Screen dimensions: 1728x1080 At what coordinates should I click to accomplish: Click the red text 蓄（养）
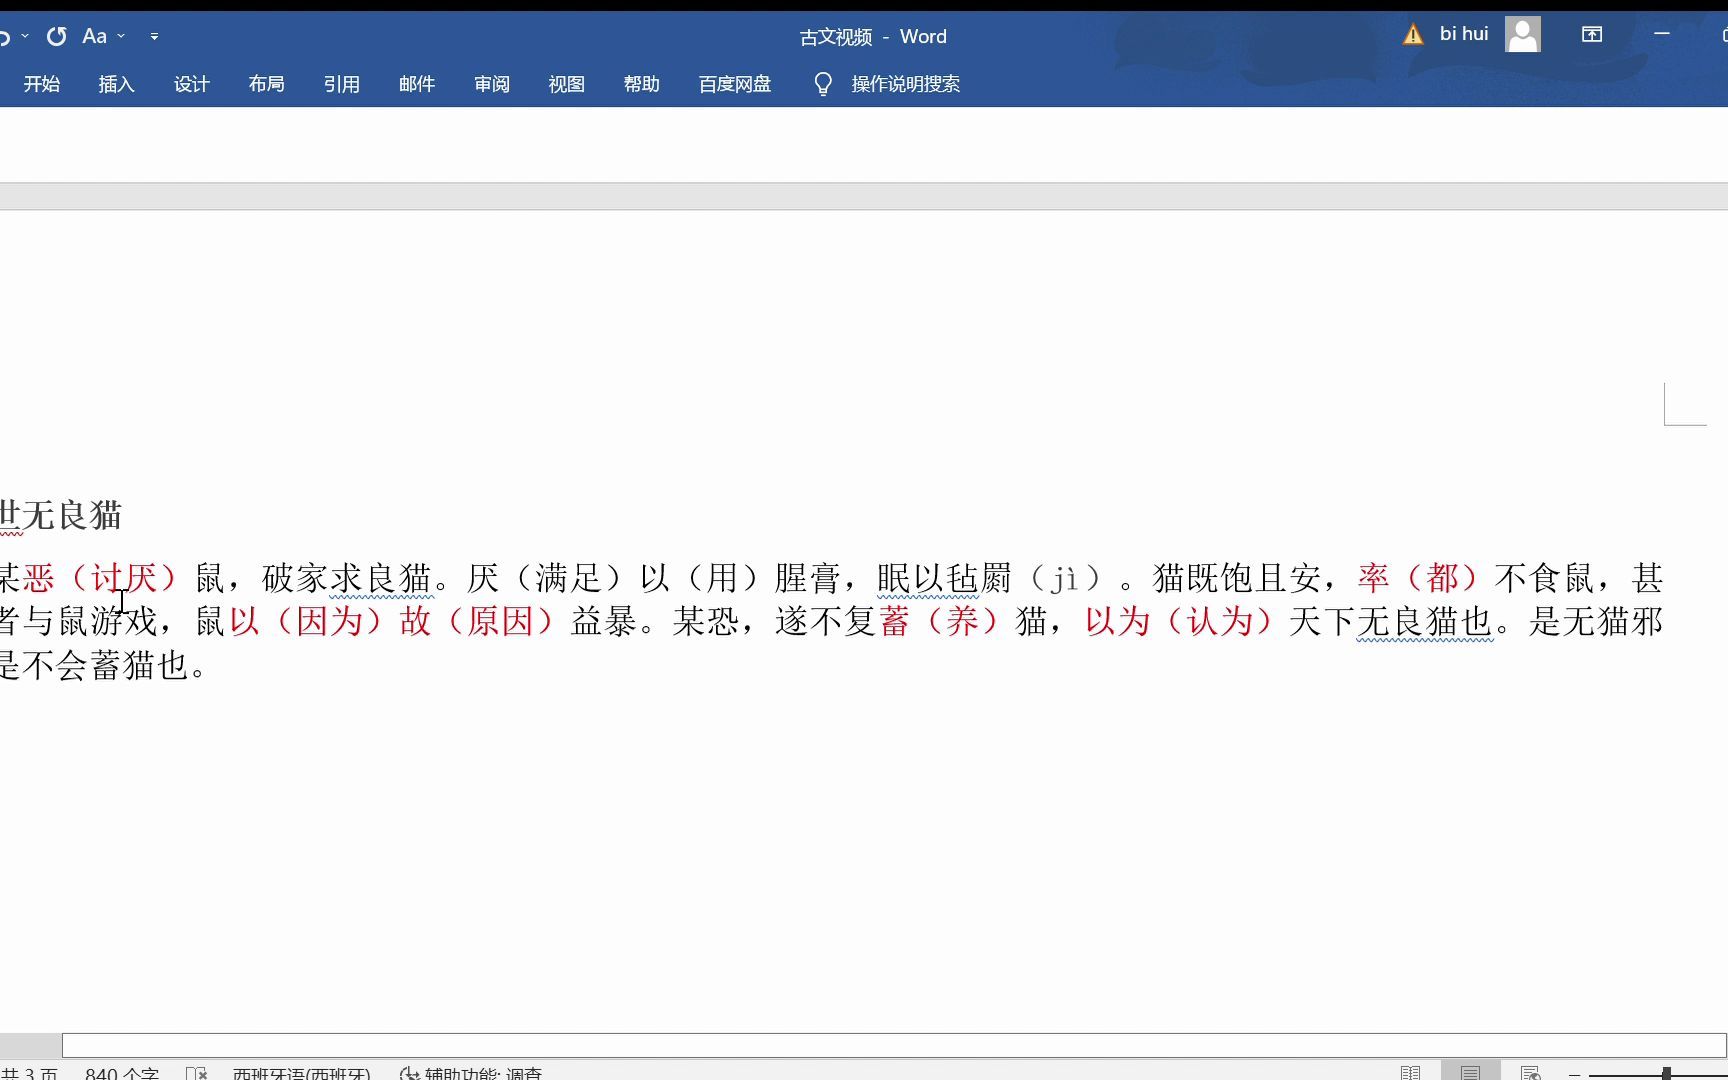(x=939, y=622)
